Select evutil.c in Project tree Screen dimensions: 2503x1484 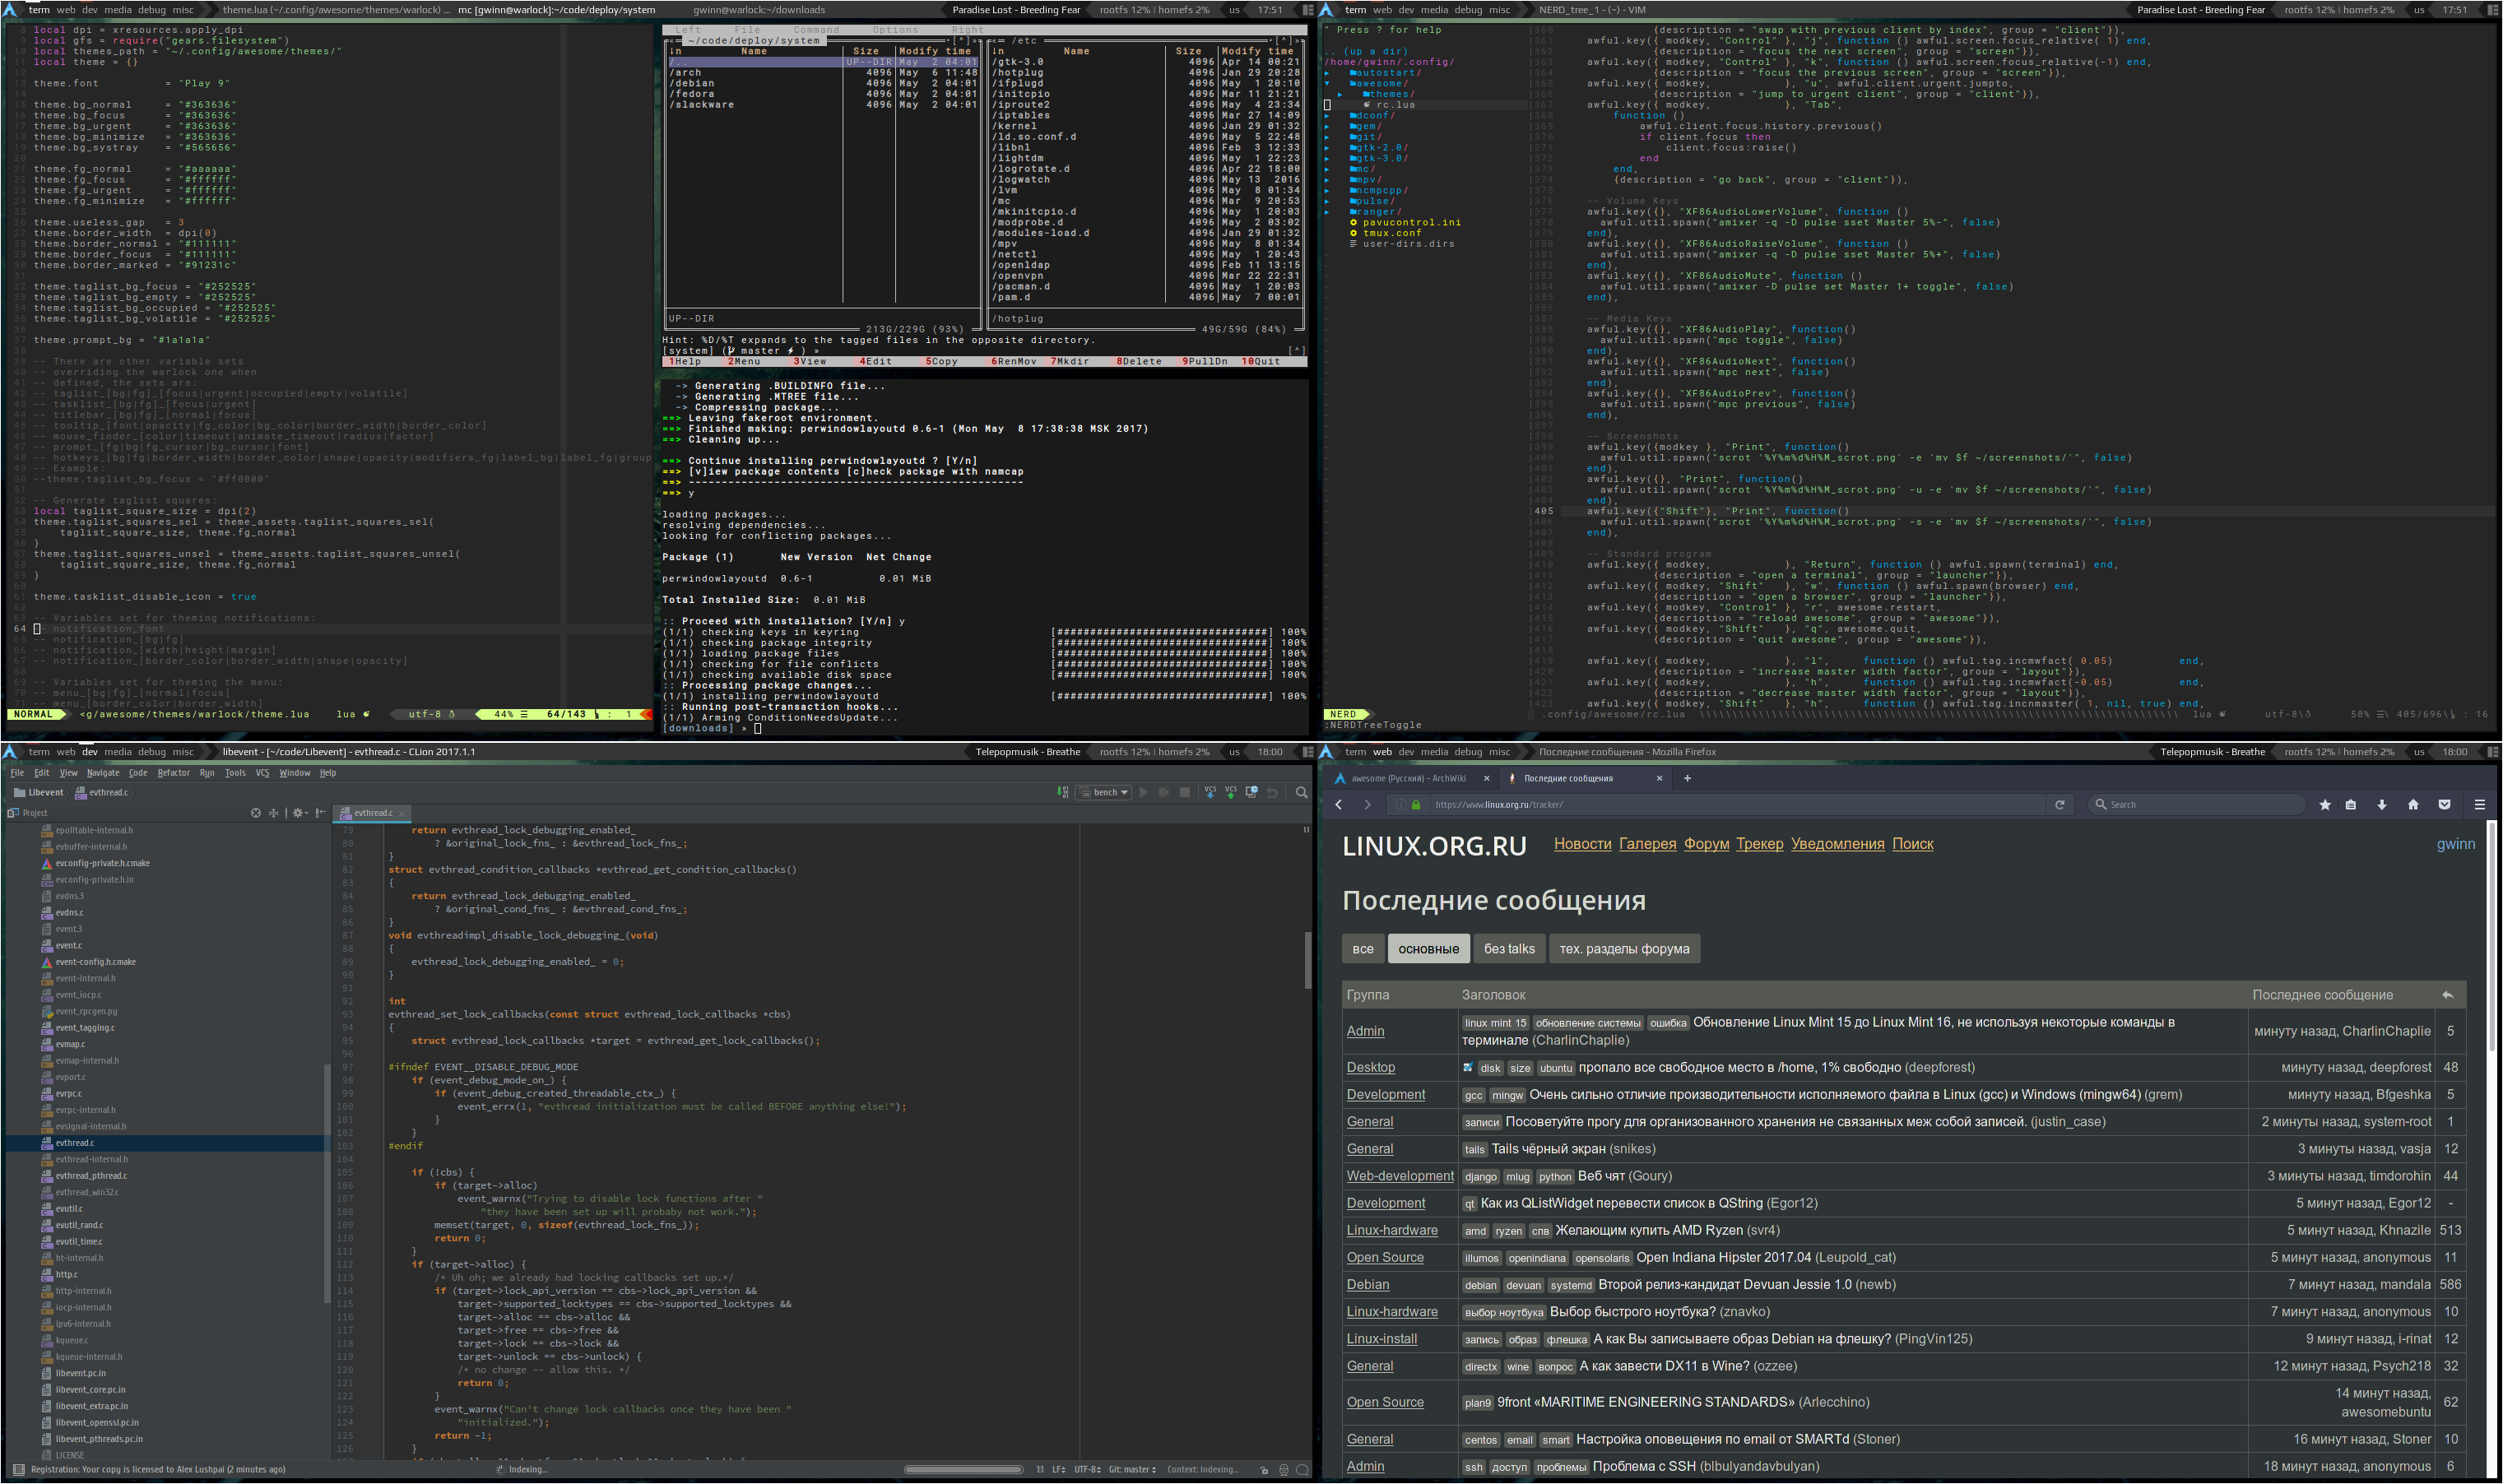69,1209
